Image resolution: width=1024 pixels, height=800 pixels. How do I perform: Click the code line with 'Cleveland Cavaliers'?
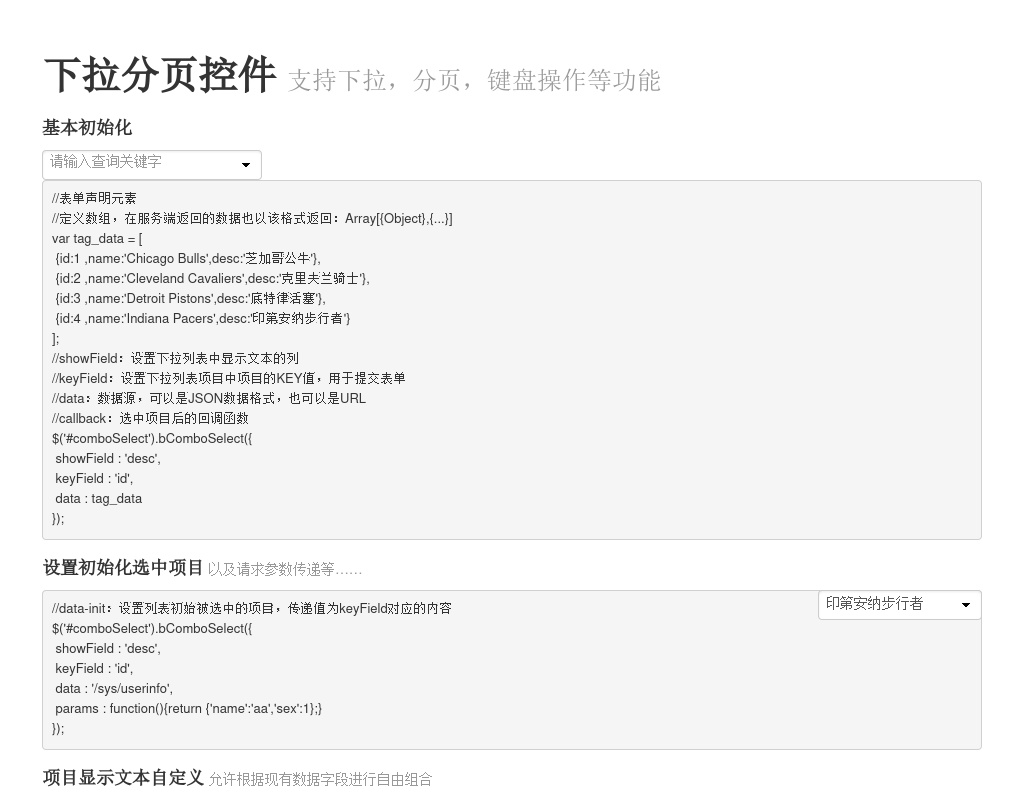point(212,279)
